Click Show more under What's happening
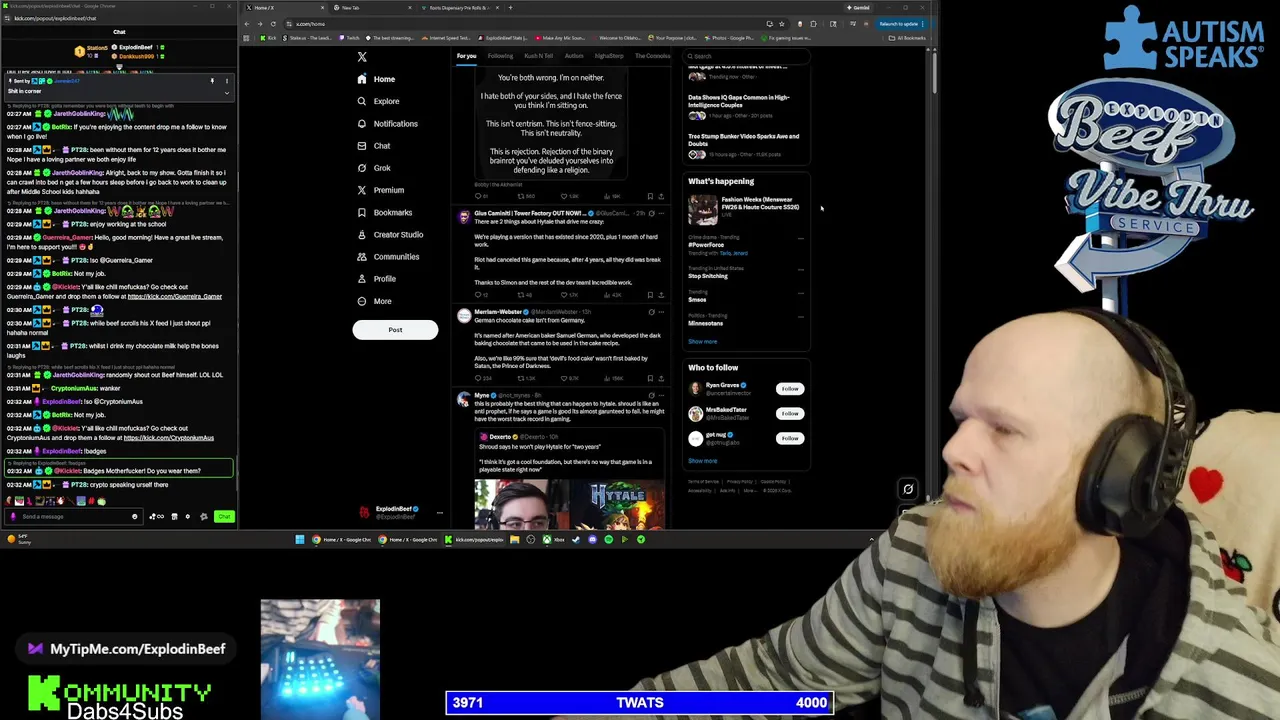 702,342
